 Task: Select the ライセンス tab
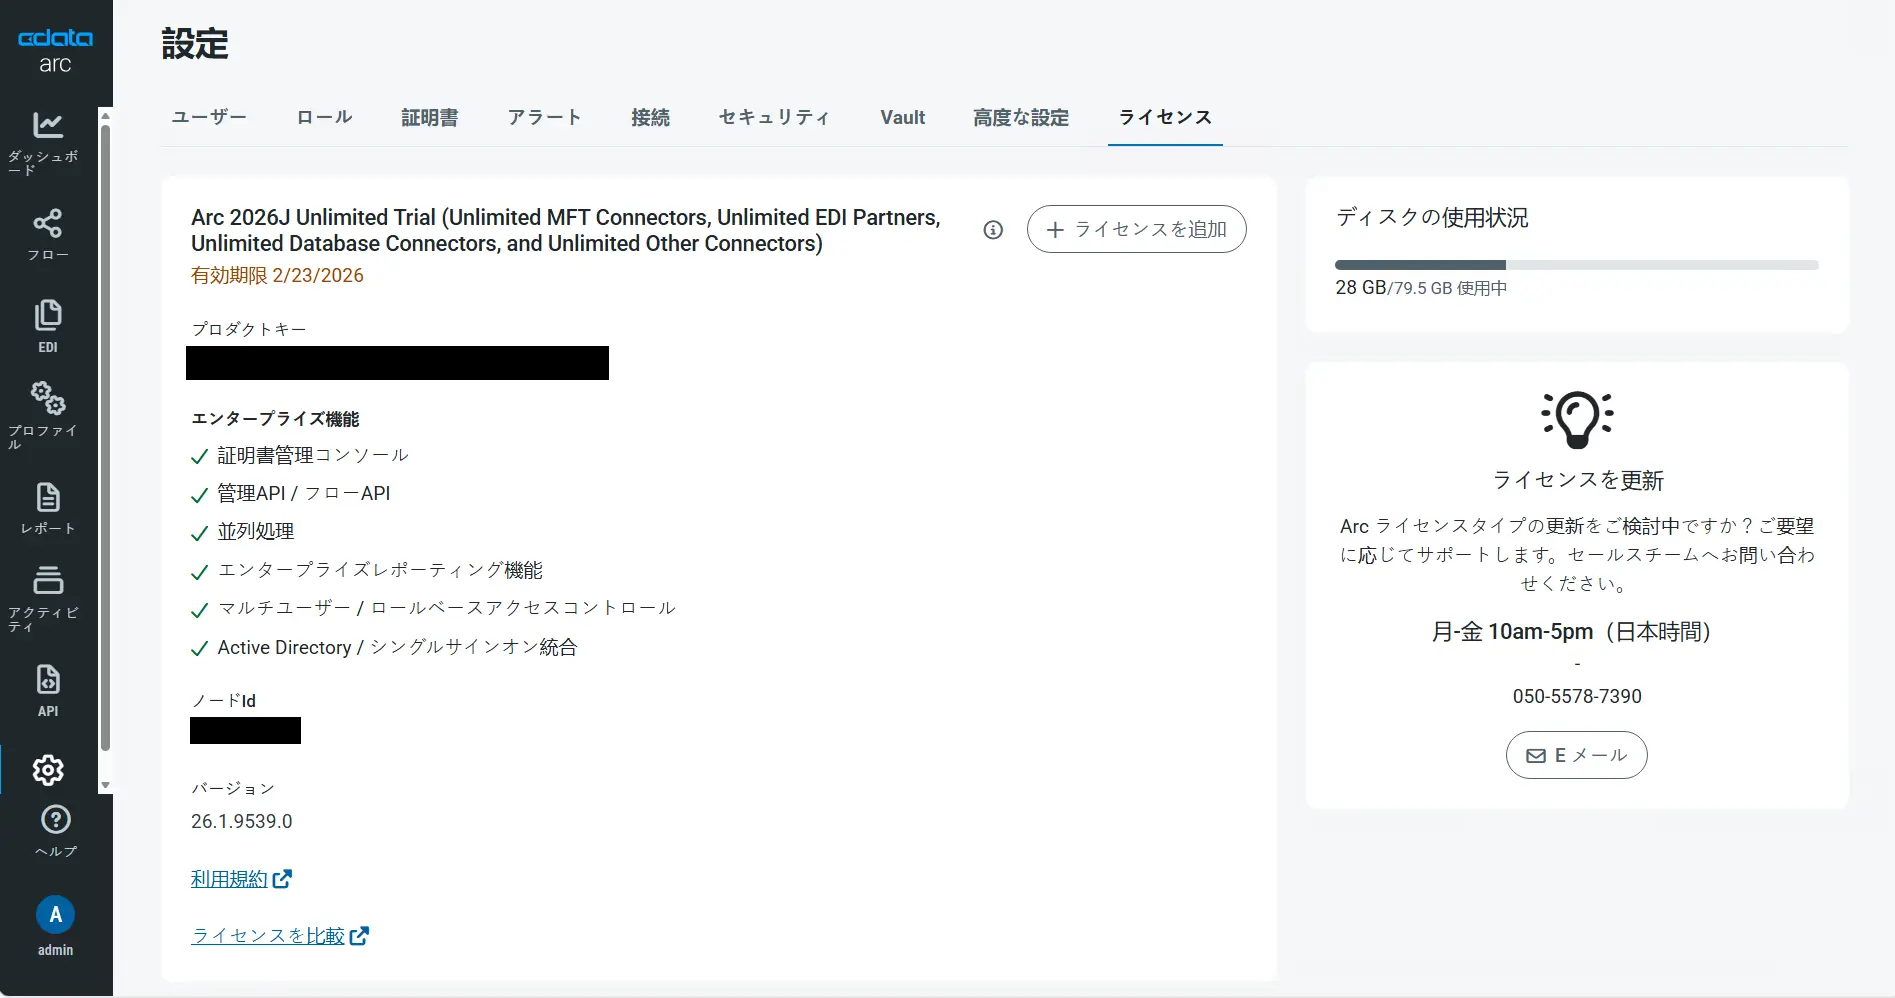1165,118
